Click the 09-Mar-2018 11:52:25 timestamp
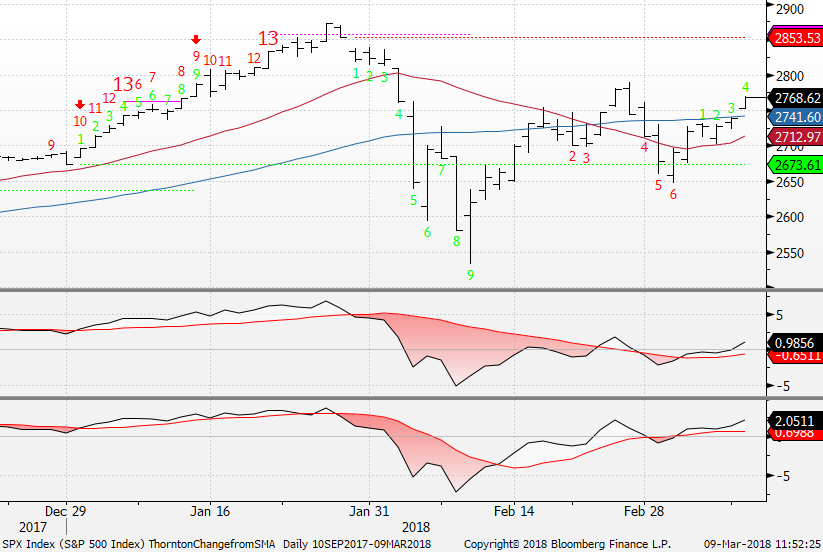823x552 pixels. [x=763, y=544]
